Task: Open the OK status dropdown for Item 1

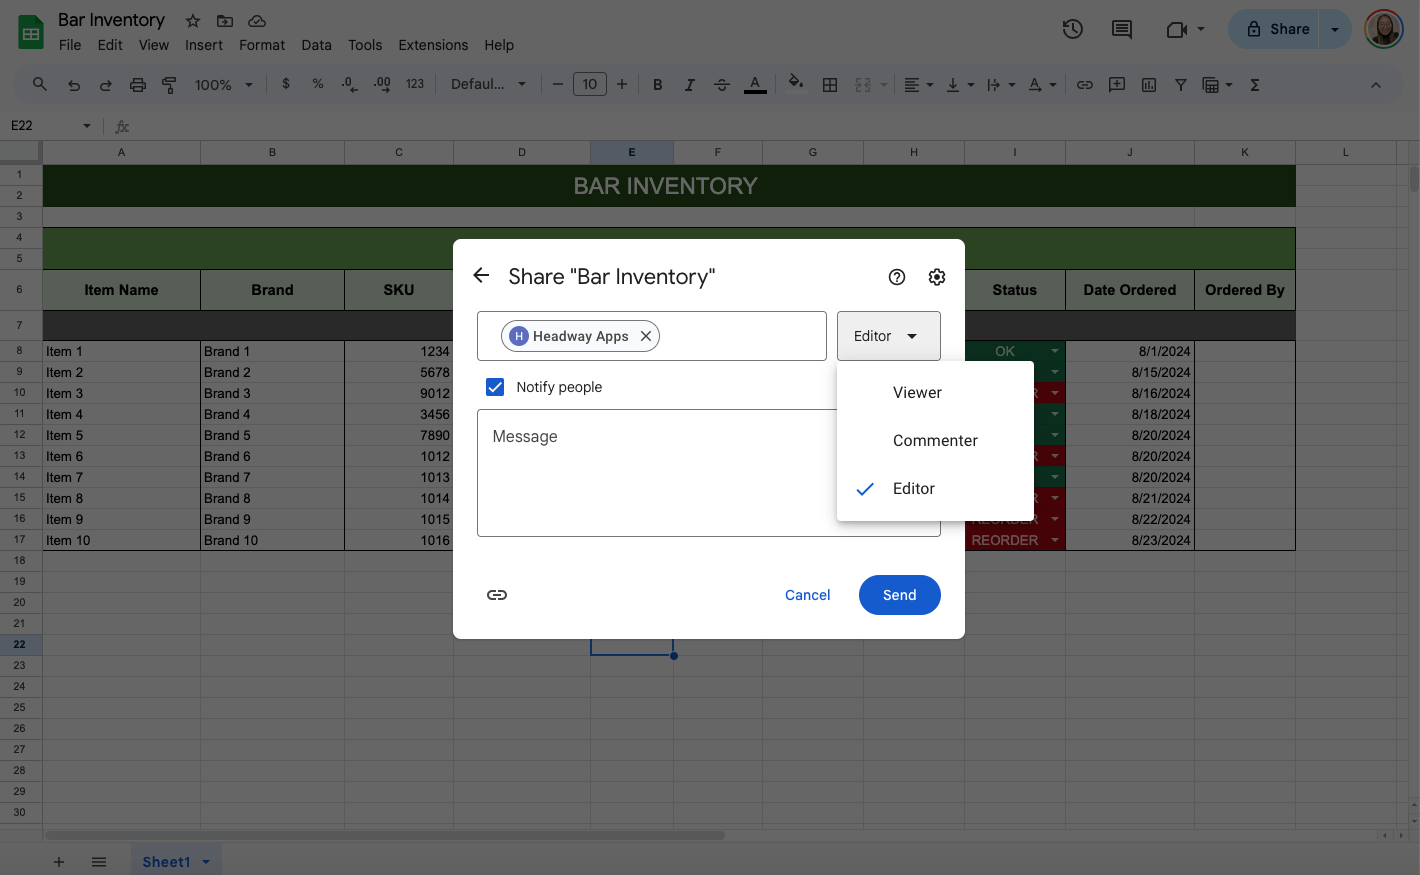Action: [x=1055, y=351]
